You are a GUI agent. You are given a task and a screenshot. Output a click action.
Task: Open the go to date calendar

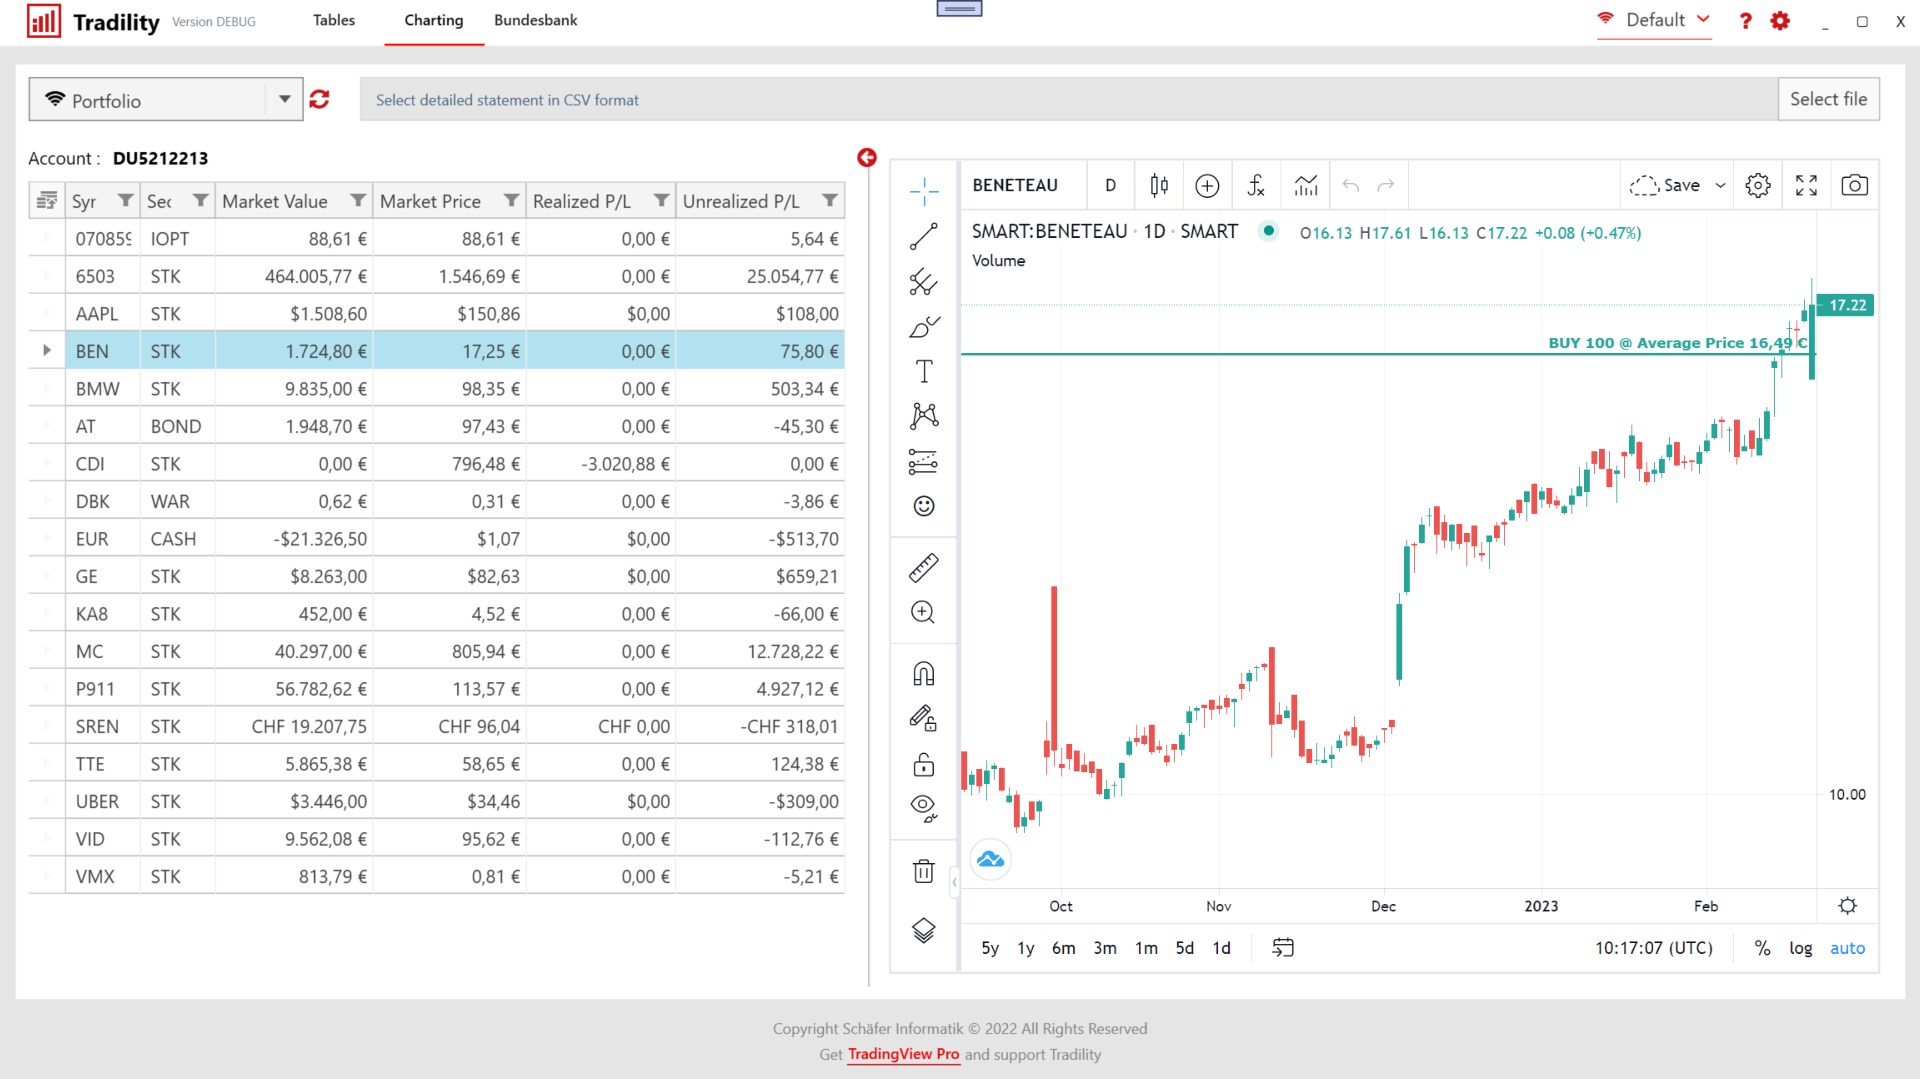coord(1283,948)
